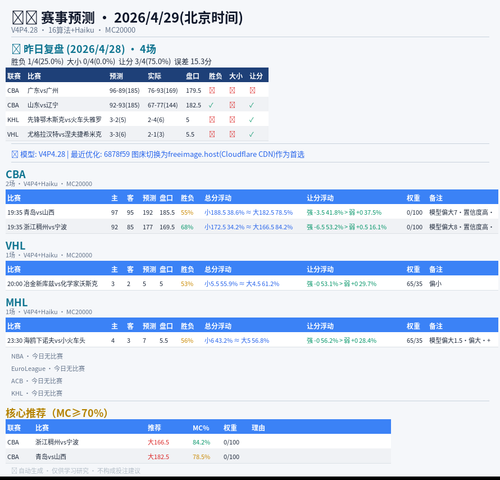This screenshot has width=500, height=480.
Task: Click the line ACB · 今日无比赛
Action: [36, 381]
